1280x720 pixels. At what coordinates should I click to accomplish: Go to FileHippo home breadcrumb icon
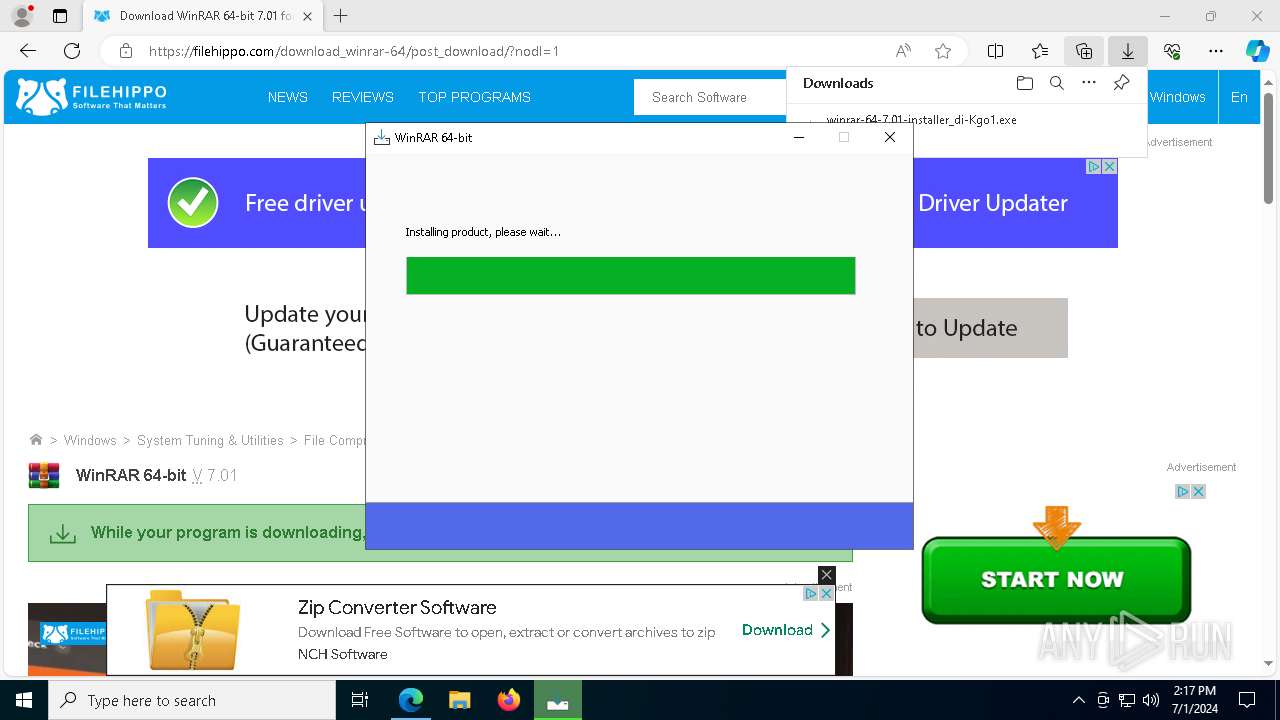point(36,440)
